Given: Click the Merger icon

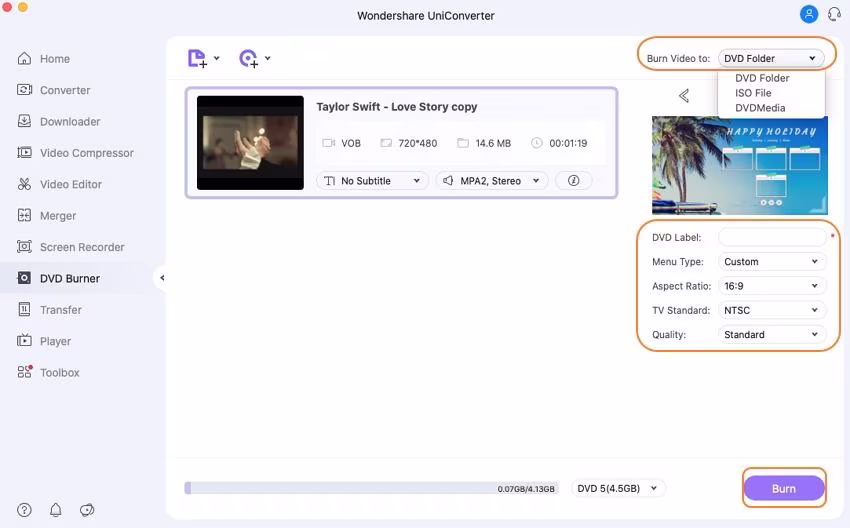Looking at the screenshot, I should 24,216.
